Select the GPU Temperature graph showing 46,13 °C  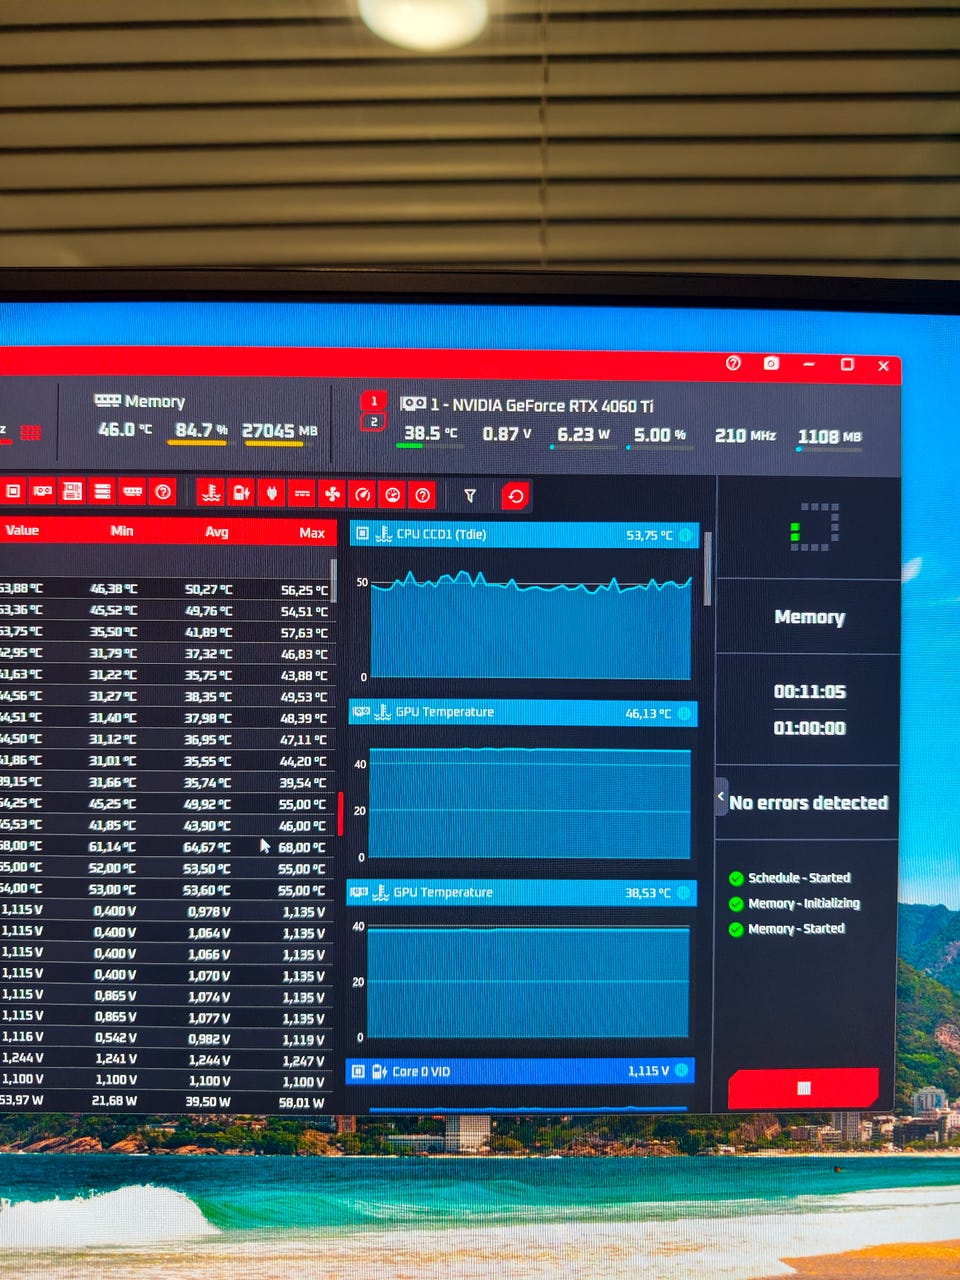(x=522, y=713)
